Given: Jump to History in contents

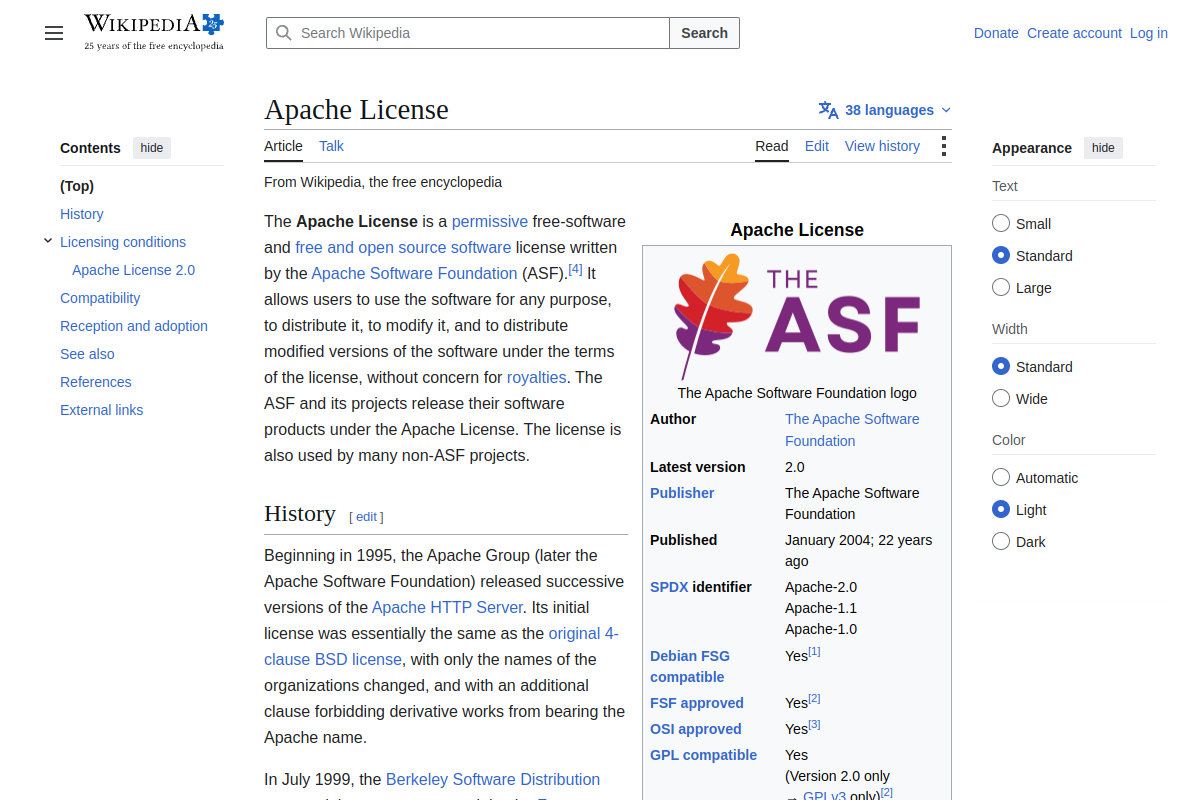Looking at the screenshot, I should pyautogui.click(x=82, y=214).
